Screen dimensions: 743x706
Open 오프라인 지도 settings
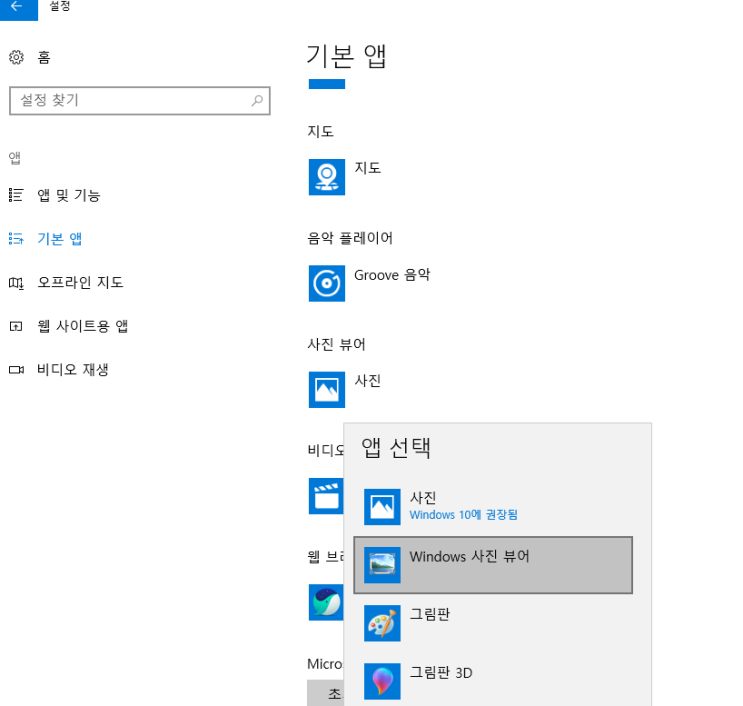pyautogui.click(x=81, y=282)
